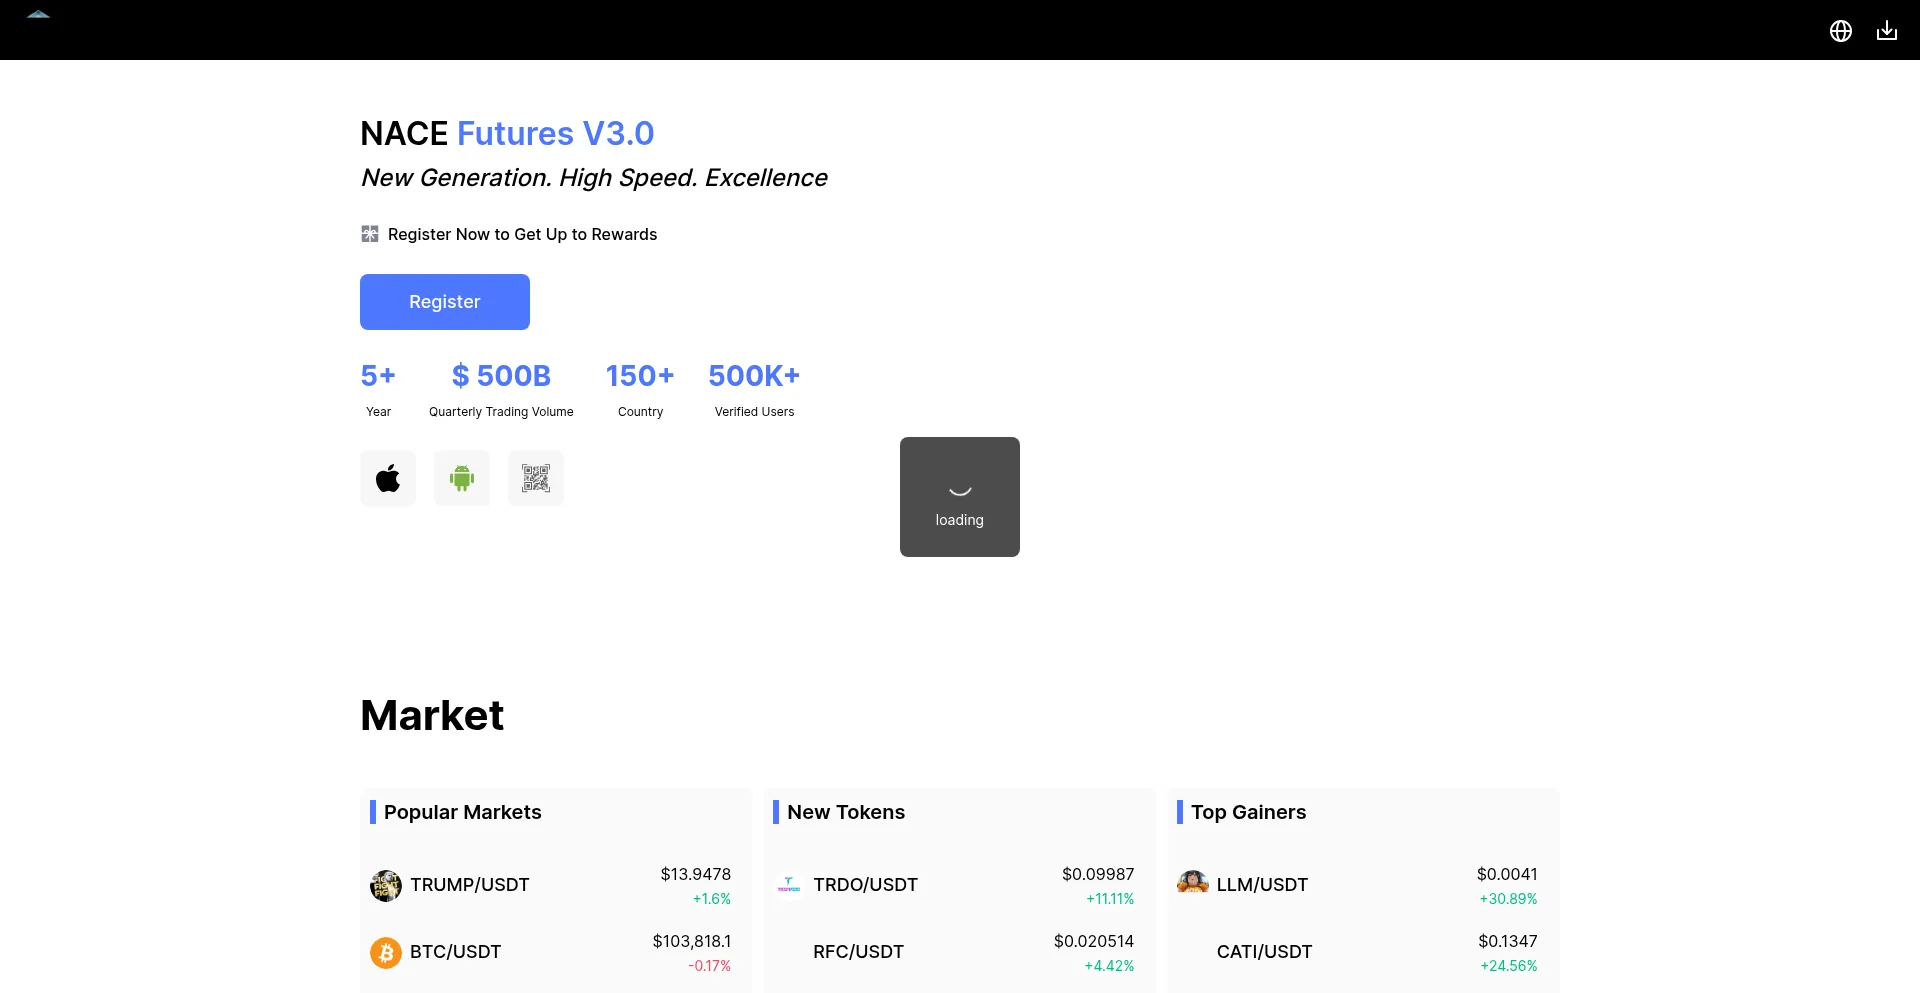Show the QR code download icon
Viewport: 1920px width, 993px height.
coord(536,479)
